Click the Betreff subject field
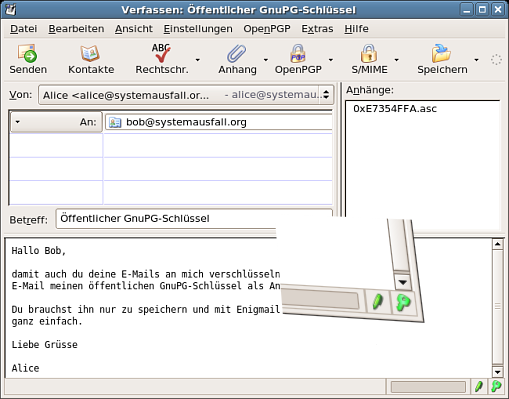This screenshot has height=399, width=509. 194,219
